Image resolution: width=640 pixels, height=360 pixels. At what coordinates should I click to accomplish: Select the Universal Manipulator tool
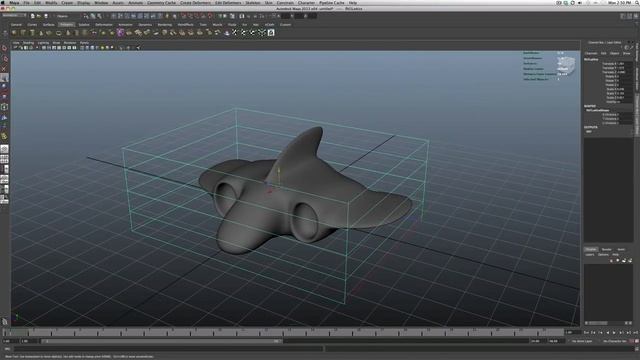tap(4, 107)
